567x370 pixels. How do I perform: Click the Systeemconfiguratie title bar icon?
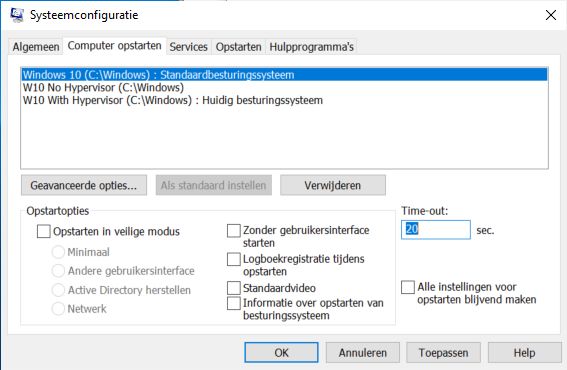pos(16,15)
